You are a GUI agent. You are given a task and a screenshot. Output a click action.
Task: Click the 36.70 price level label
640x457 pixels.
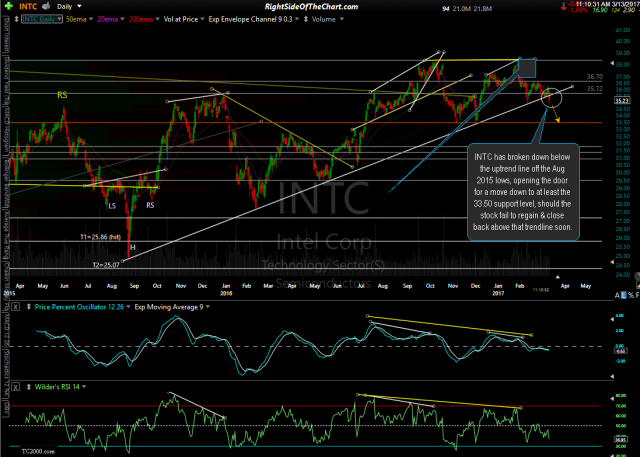[594, 77]
